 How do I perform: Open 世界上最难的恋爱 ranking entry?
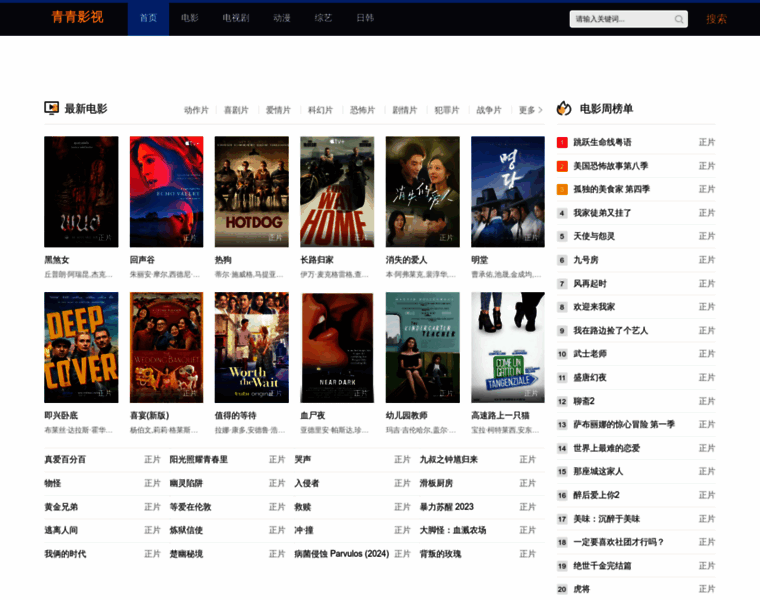point(607,448)
